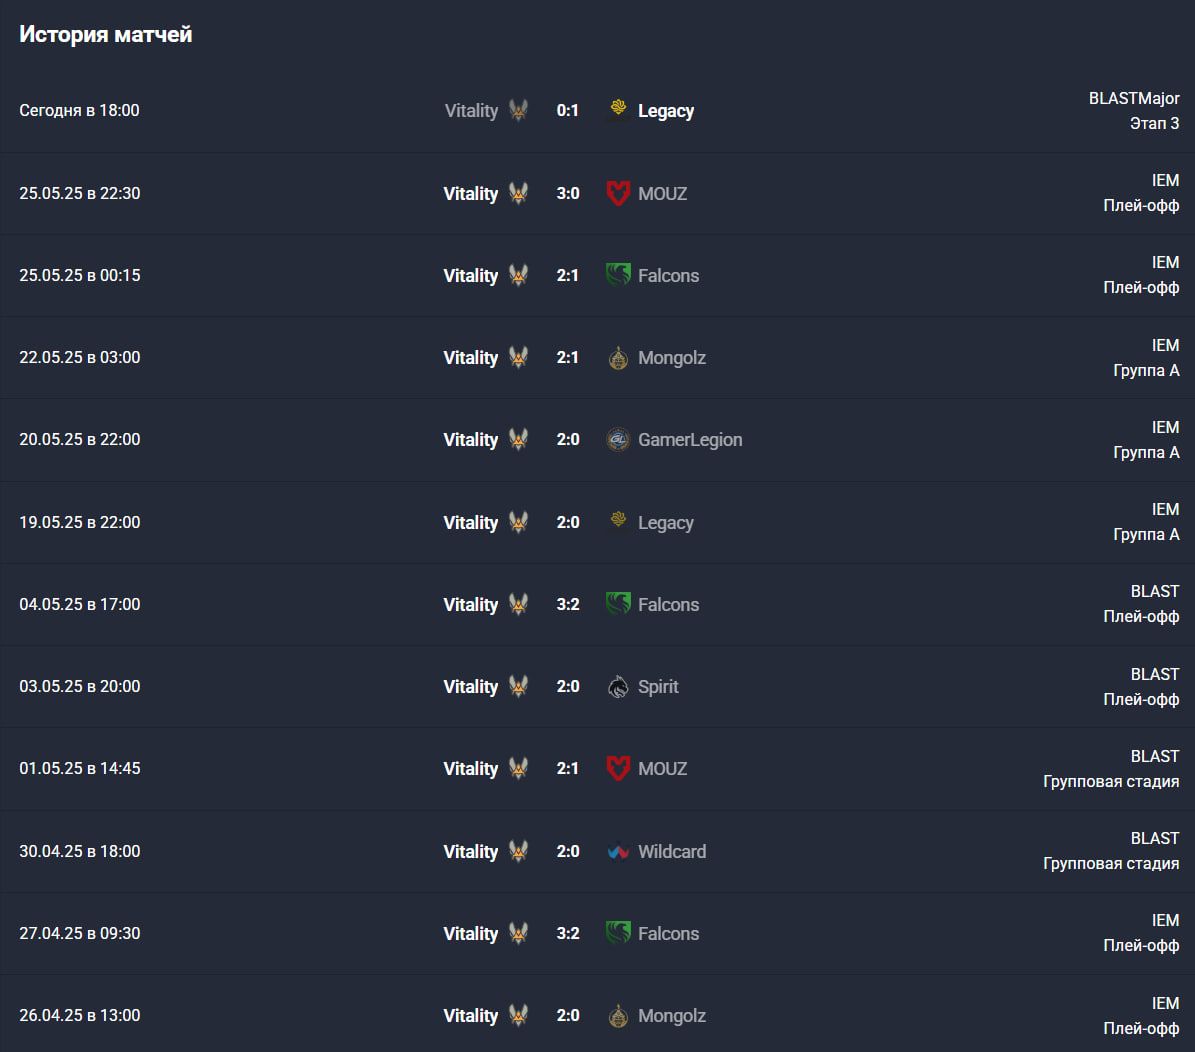The image size is (1195, 1052).
Task: Click the Falcons logo in the 25.05.25 00:15 match
Action: pyautogui.click(x=618, y=274)
